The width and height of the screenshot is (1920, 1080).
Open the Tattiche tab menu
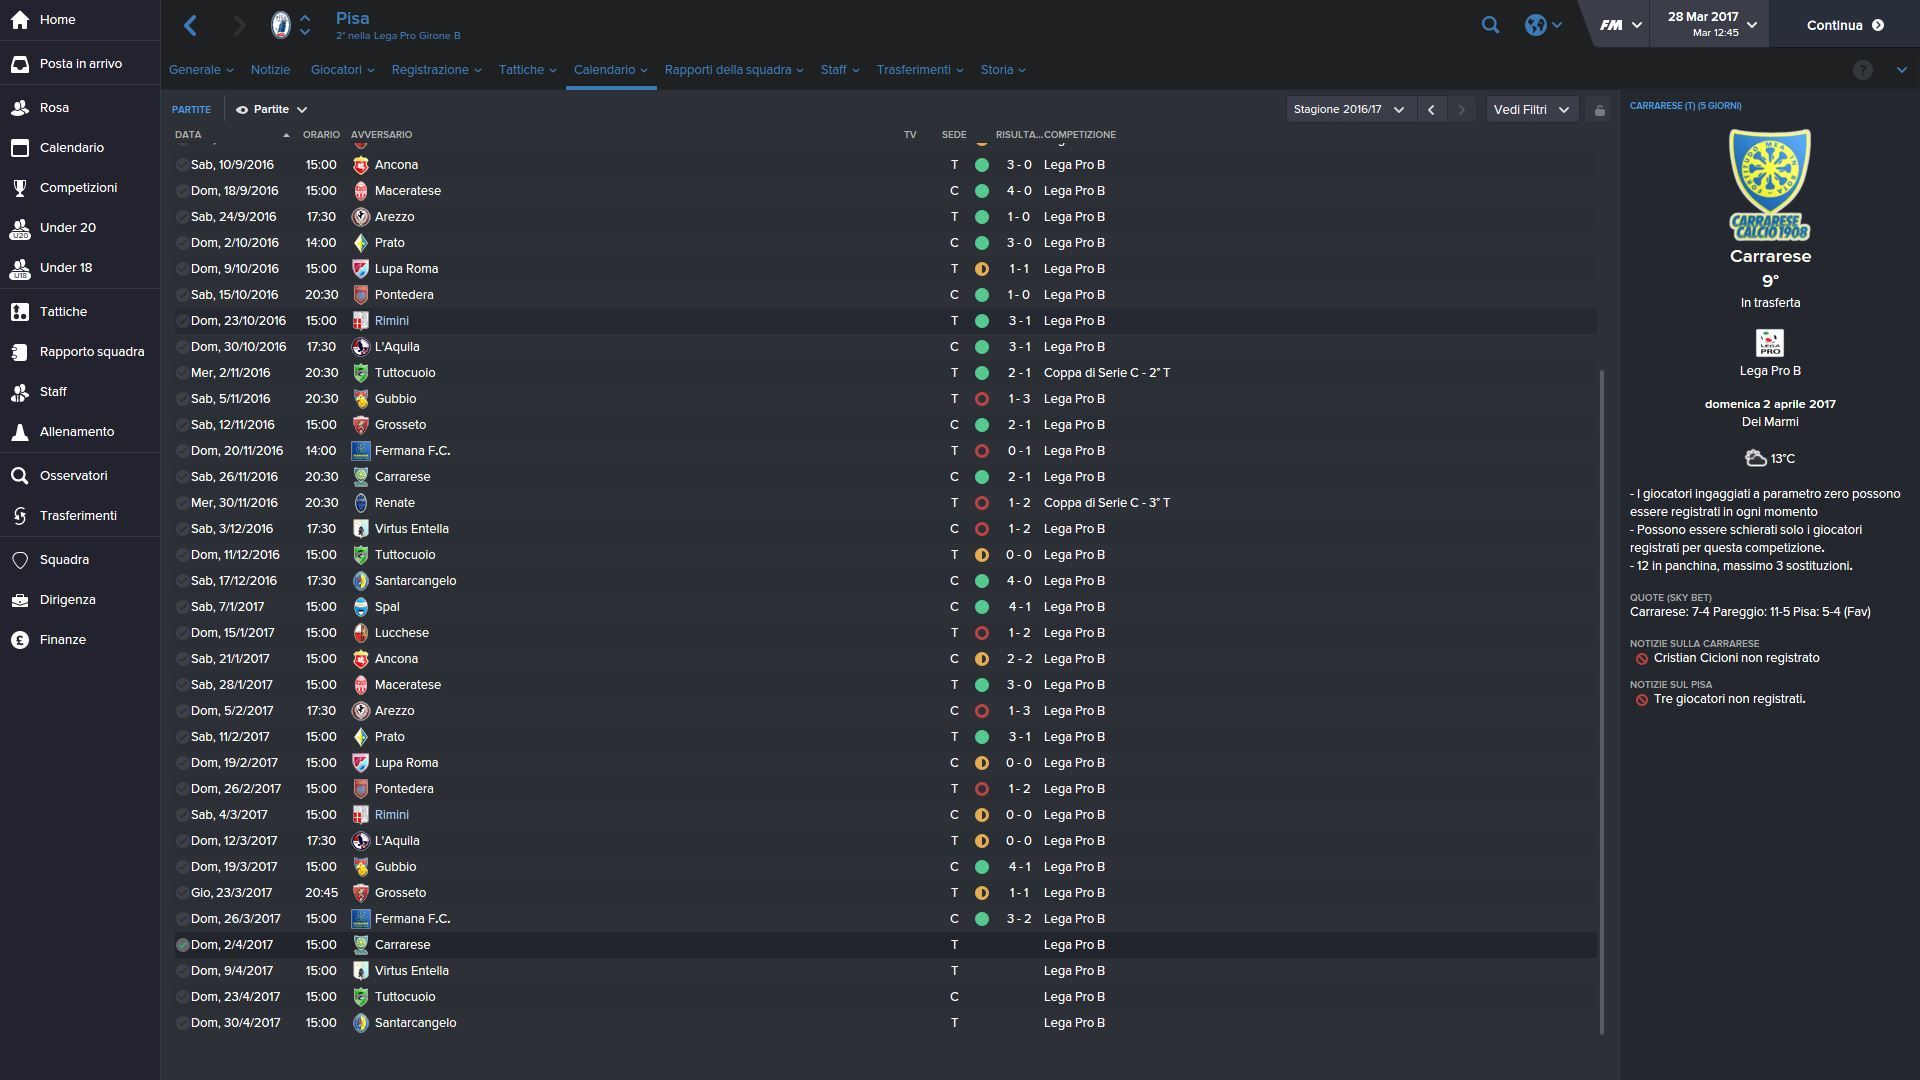click(x=527, y=70)
